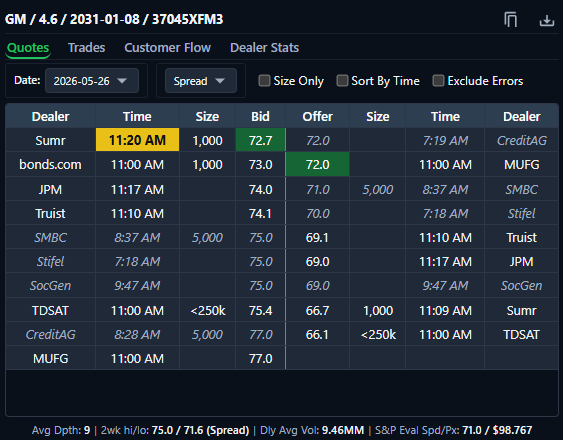Go to the Customer Flow tab

click(x=168, y=48)
